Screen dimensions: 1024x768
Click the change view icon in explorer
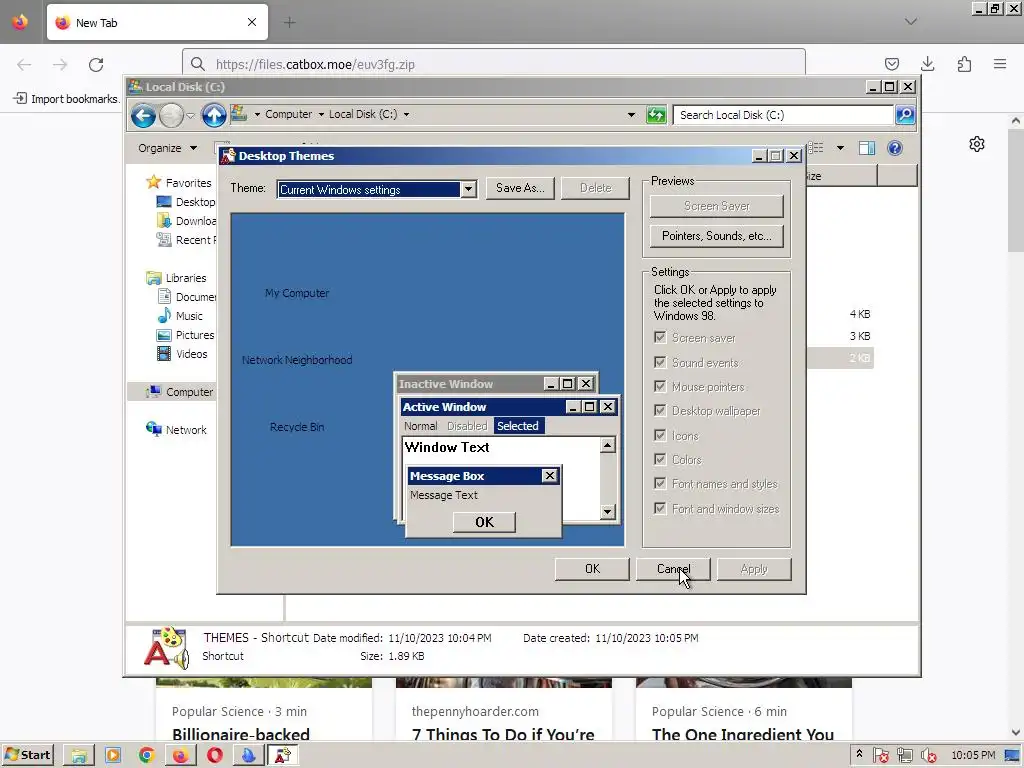(x=816, y=148)
